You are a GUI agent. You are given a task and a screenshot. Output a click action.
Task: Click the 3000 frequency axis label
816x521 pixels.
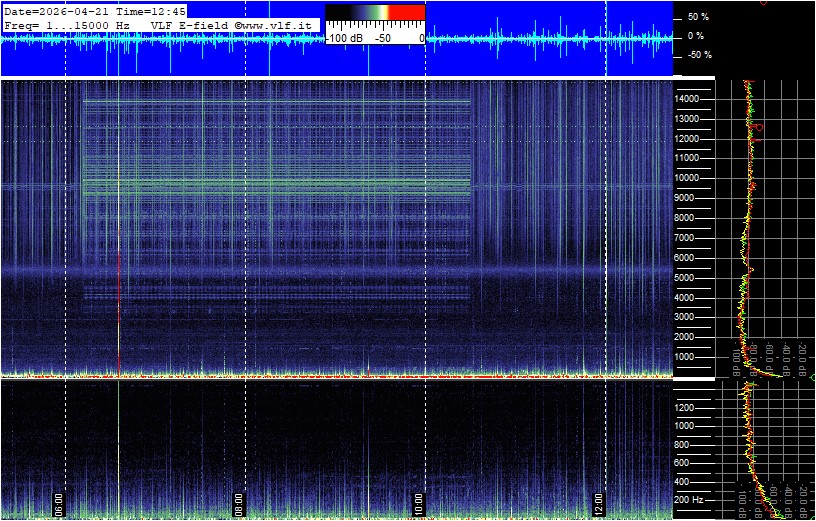[686, 317]
